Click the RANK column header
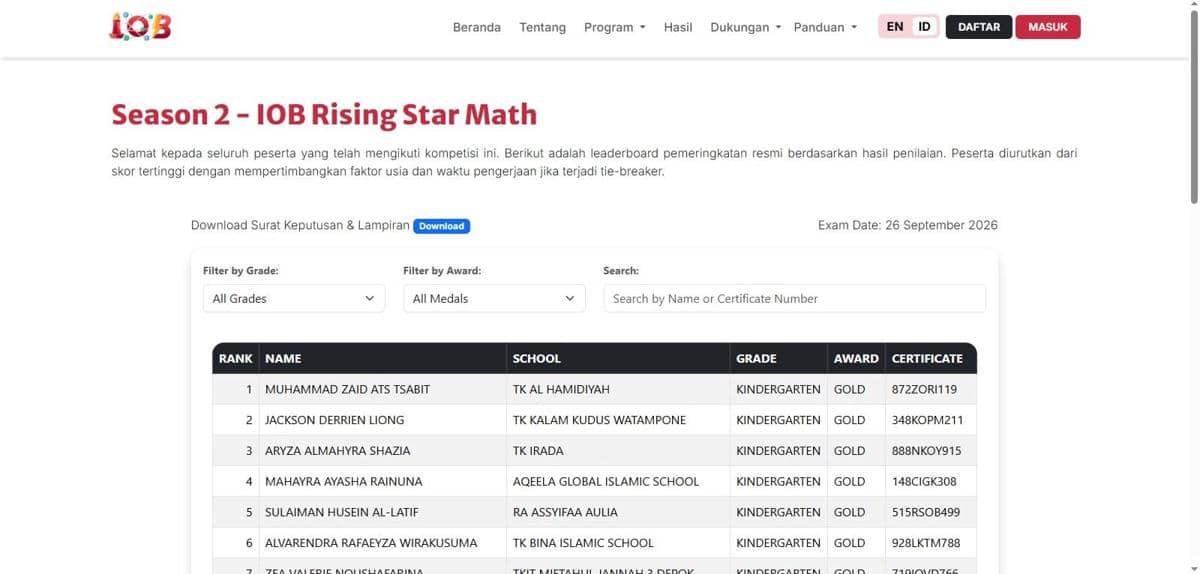 (236, 358)
